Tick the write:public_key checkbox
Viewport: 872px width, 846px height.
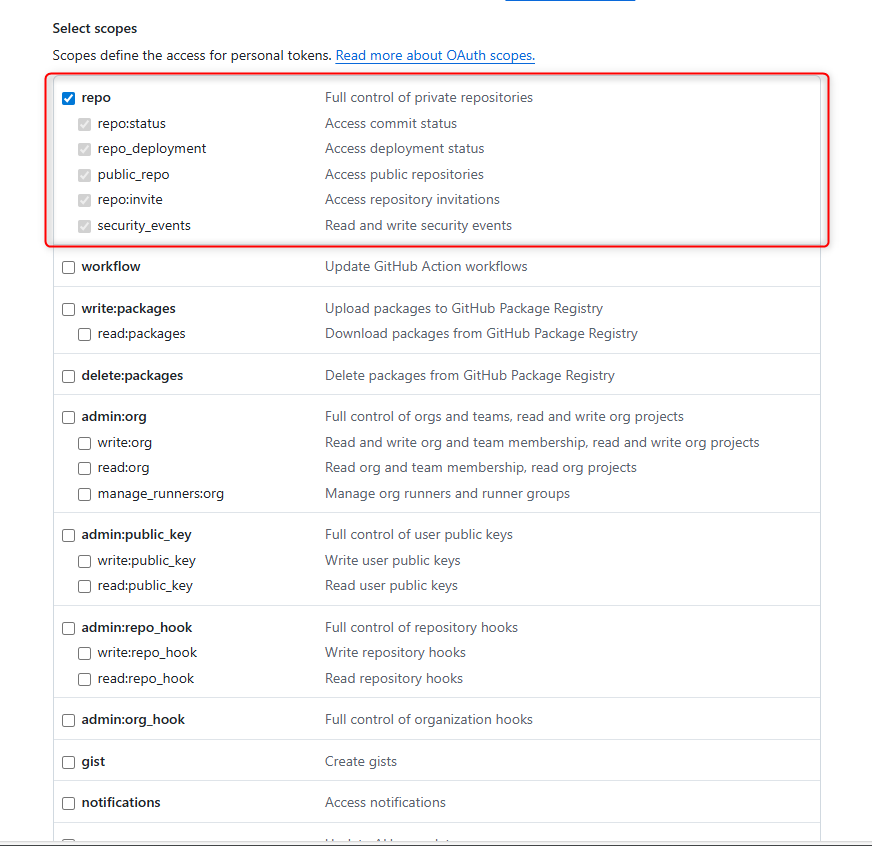[85, 561]
